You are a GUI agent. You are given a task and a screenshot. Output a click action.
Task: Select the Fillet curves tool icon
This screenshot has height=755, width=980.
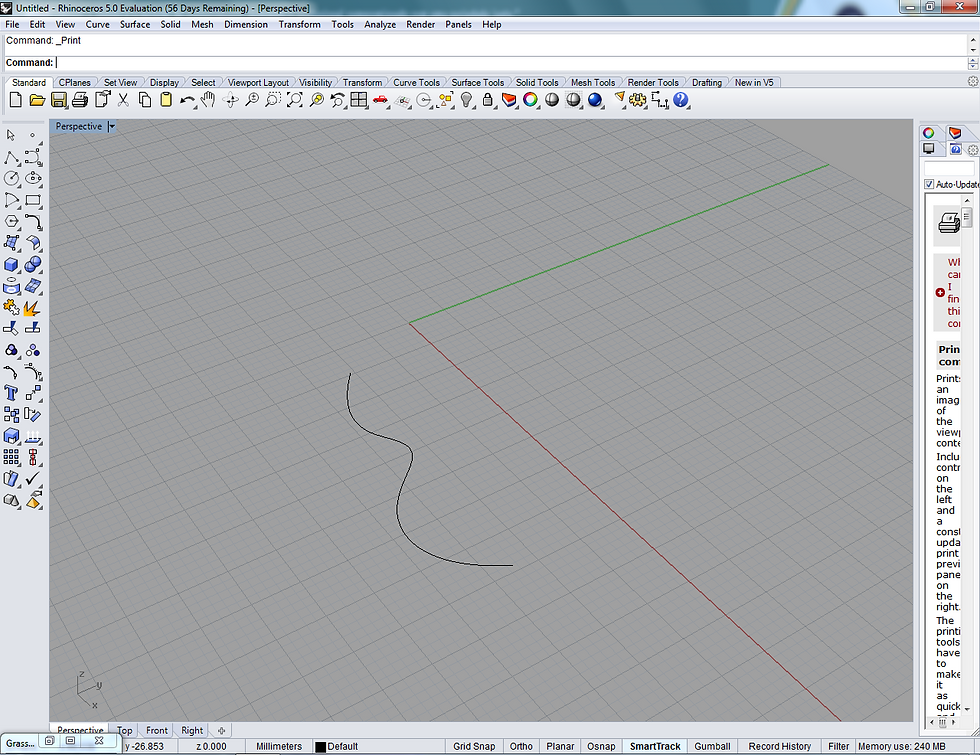33,222
